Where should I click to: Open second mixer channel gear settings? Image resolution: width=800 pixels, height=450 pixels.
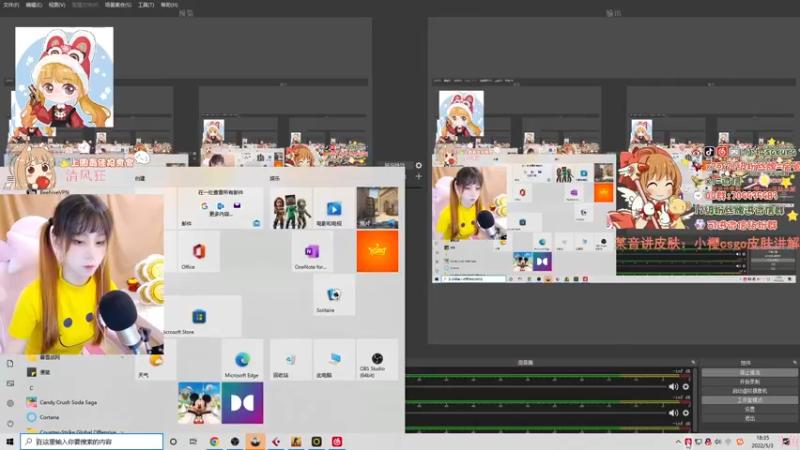point(686,413)
